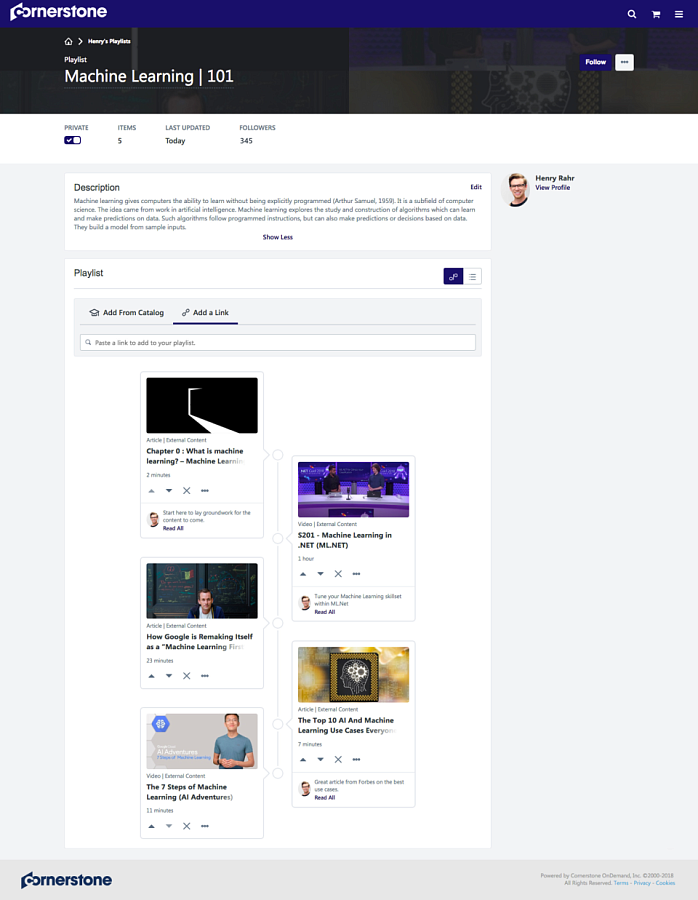Remove How Google is Remaking Itself item
The image size is (698, 900).
point(187,676)
